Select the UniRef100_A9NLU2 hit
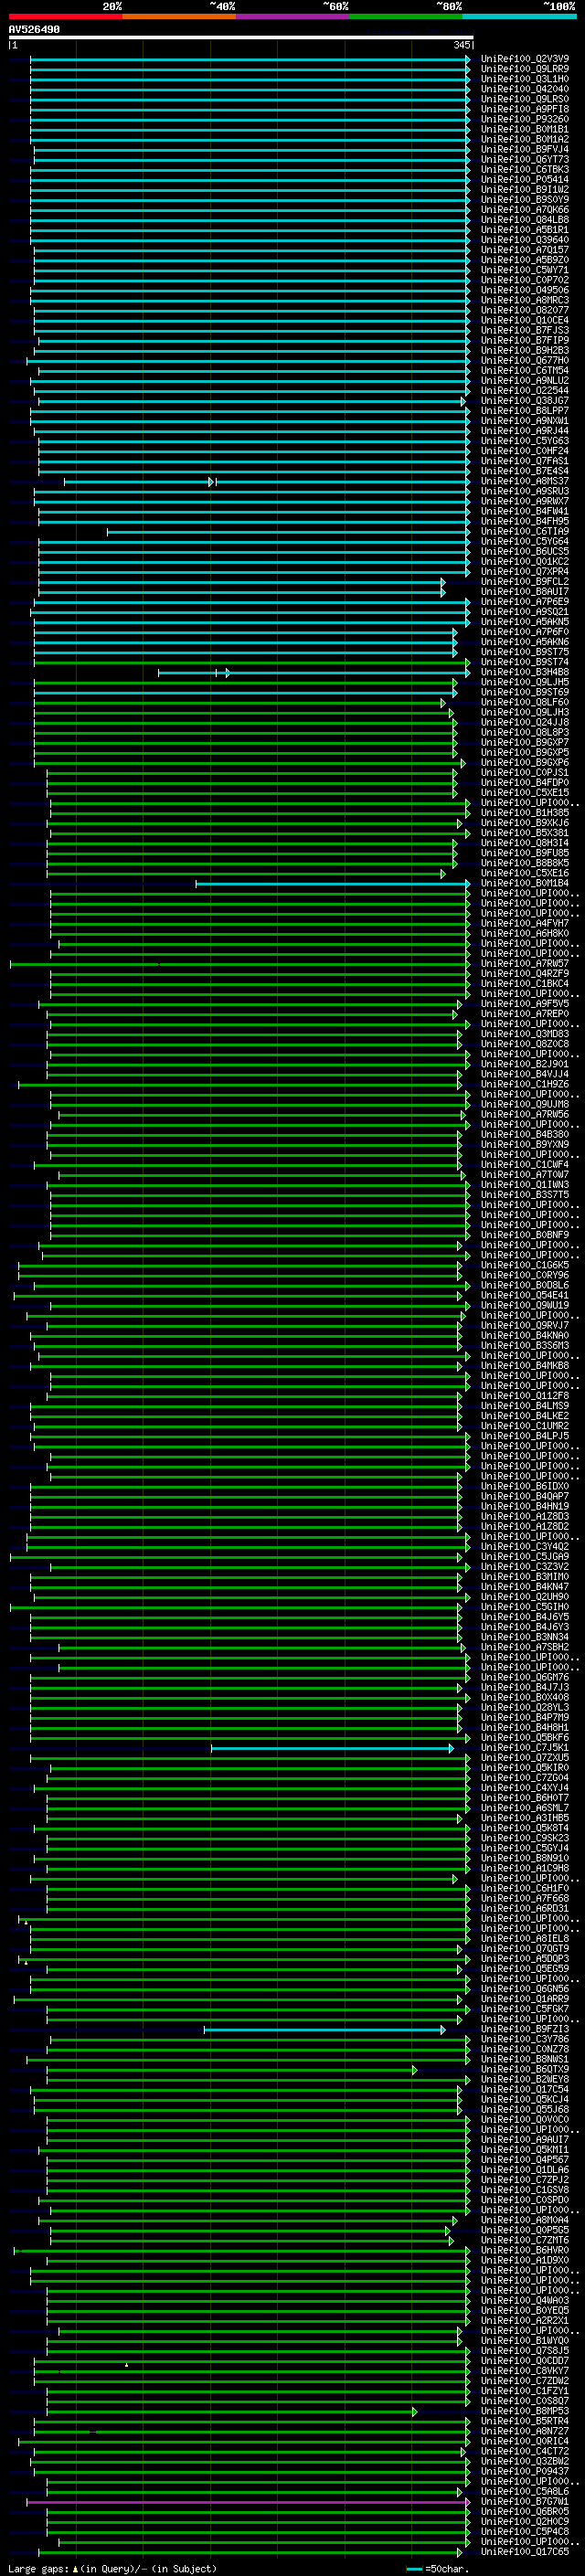This screenshot has width=585, height=2576. point(525,381)
